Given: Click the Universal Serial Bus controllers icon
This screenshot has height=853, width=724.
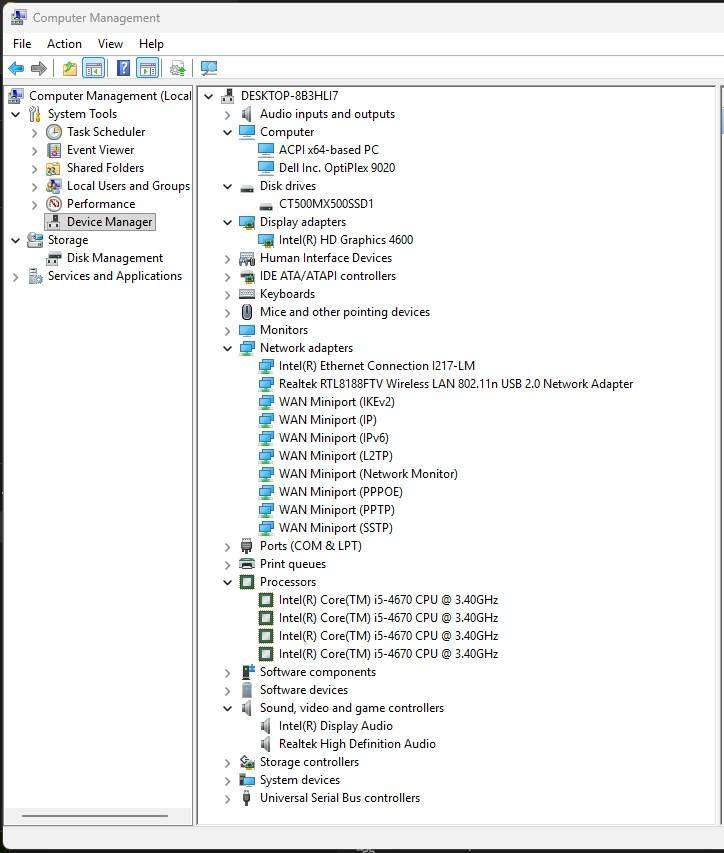Looking at the screenshot, I should (x=246, y=798).
